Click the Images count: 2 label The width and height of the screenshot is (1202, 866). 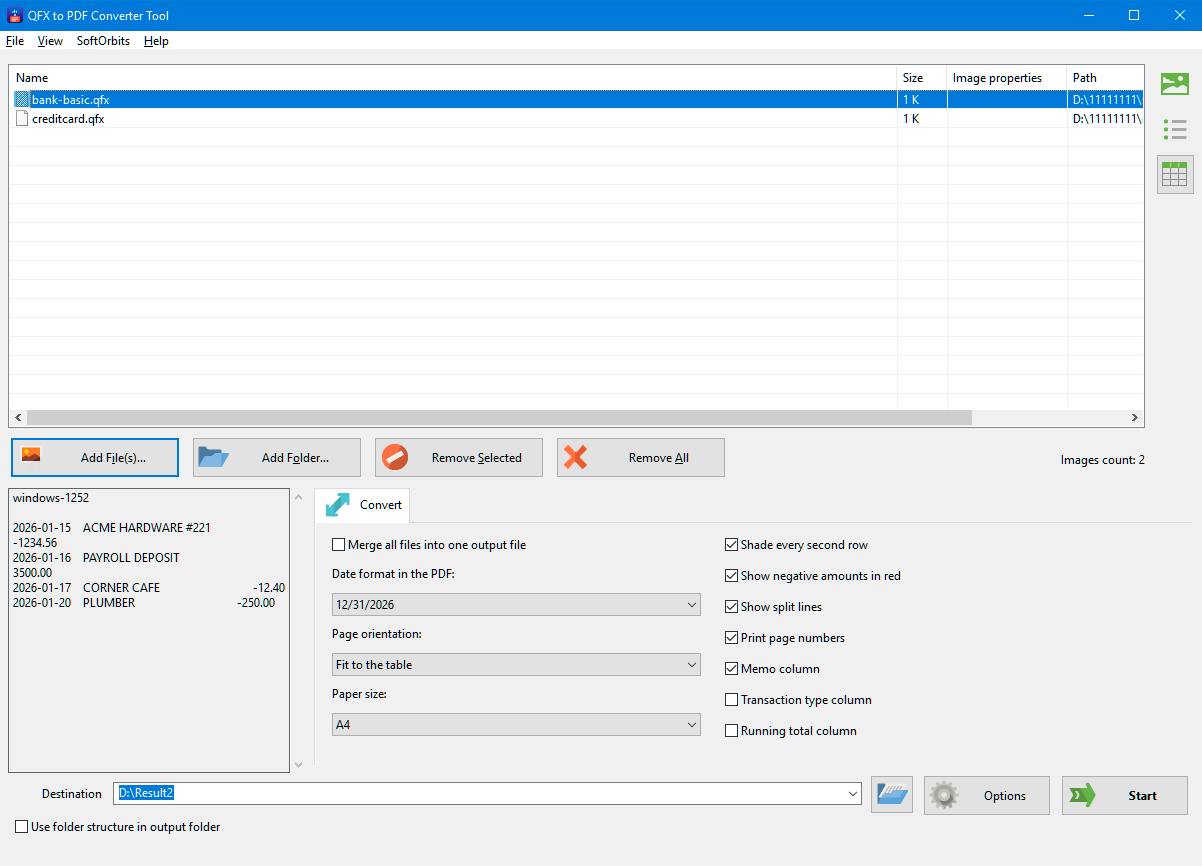tap(1103, 460)
